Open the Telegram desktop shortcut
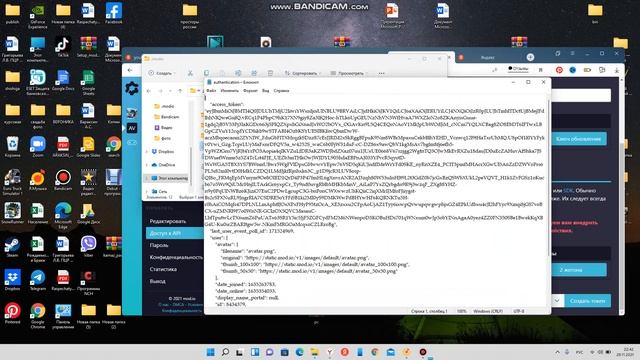 click(x=38, y=280)
